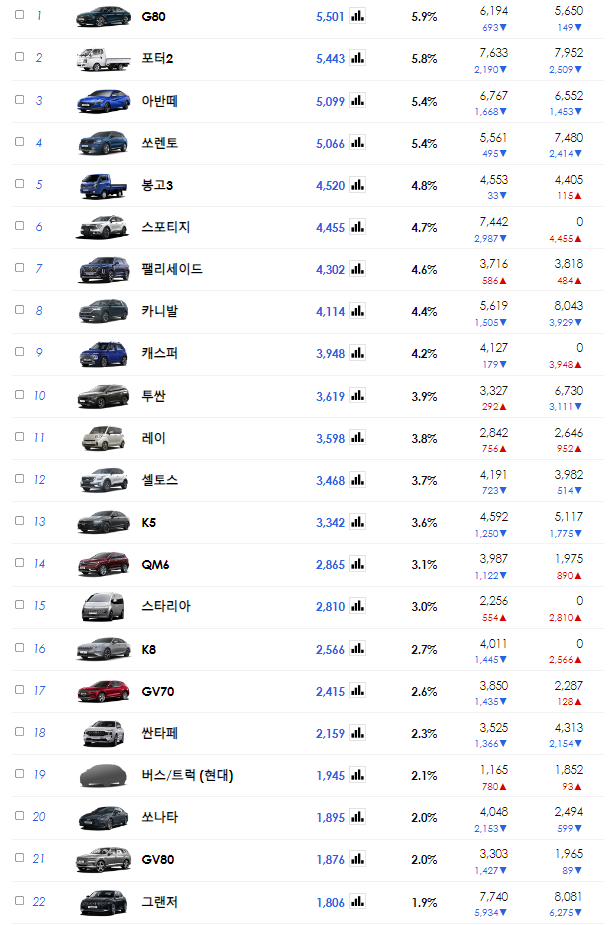608x925 pixels.
Task: Open the chart icon for 레이
Action: pyautogui.click(x=357, y=438)
